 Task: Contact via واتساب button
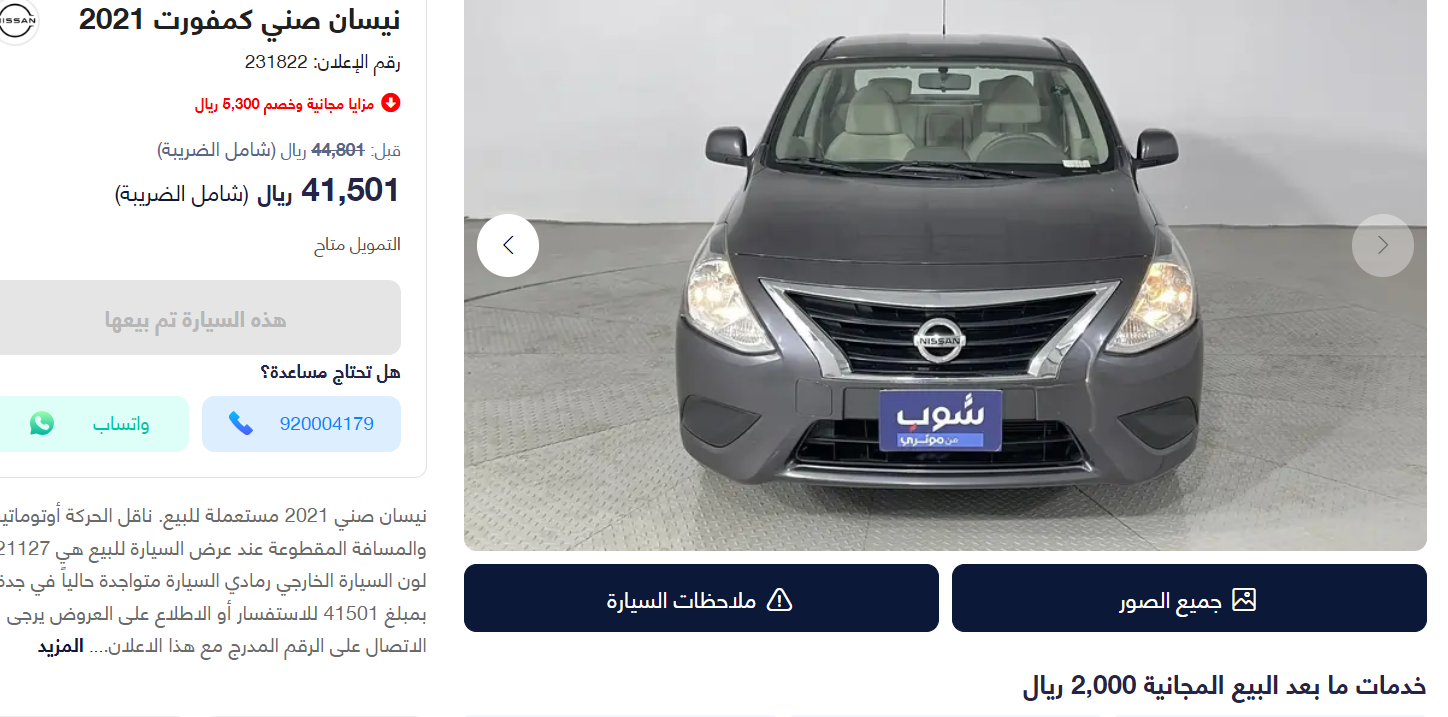pos(92,424)
